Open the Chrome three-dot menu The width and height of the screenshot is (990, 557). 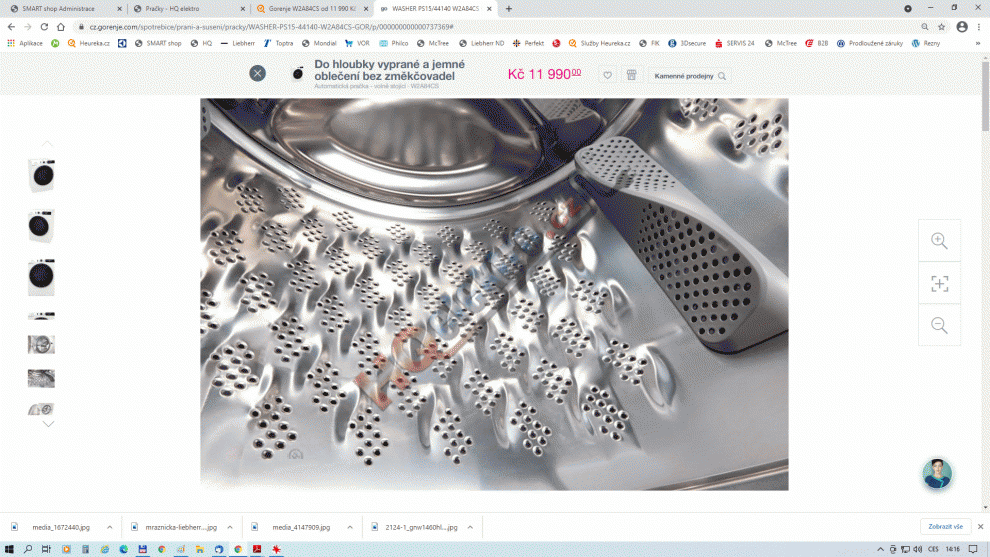979,27
